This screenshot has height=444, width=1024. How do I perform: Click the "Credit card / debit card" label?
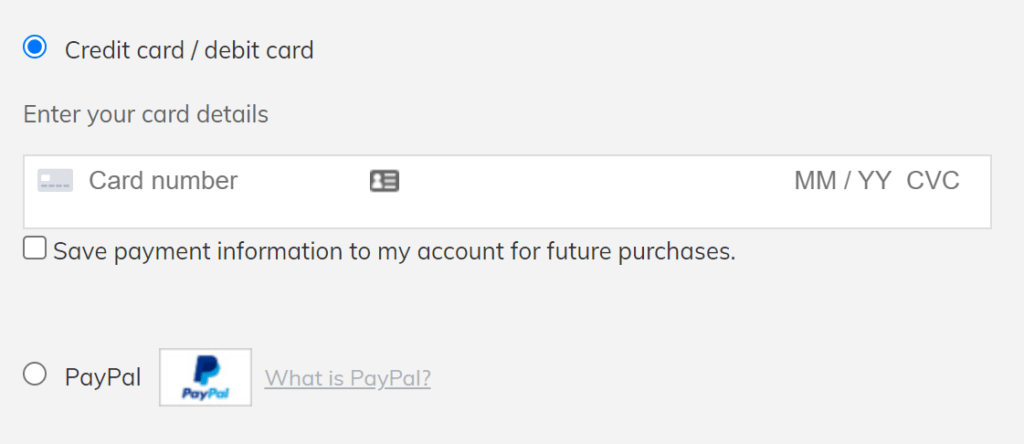[x=189, y=49]
